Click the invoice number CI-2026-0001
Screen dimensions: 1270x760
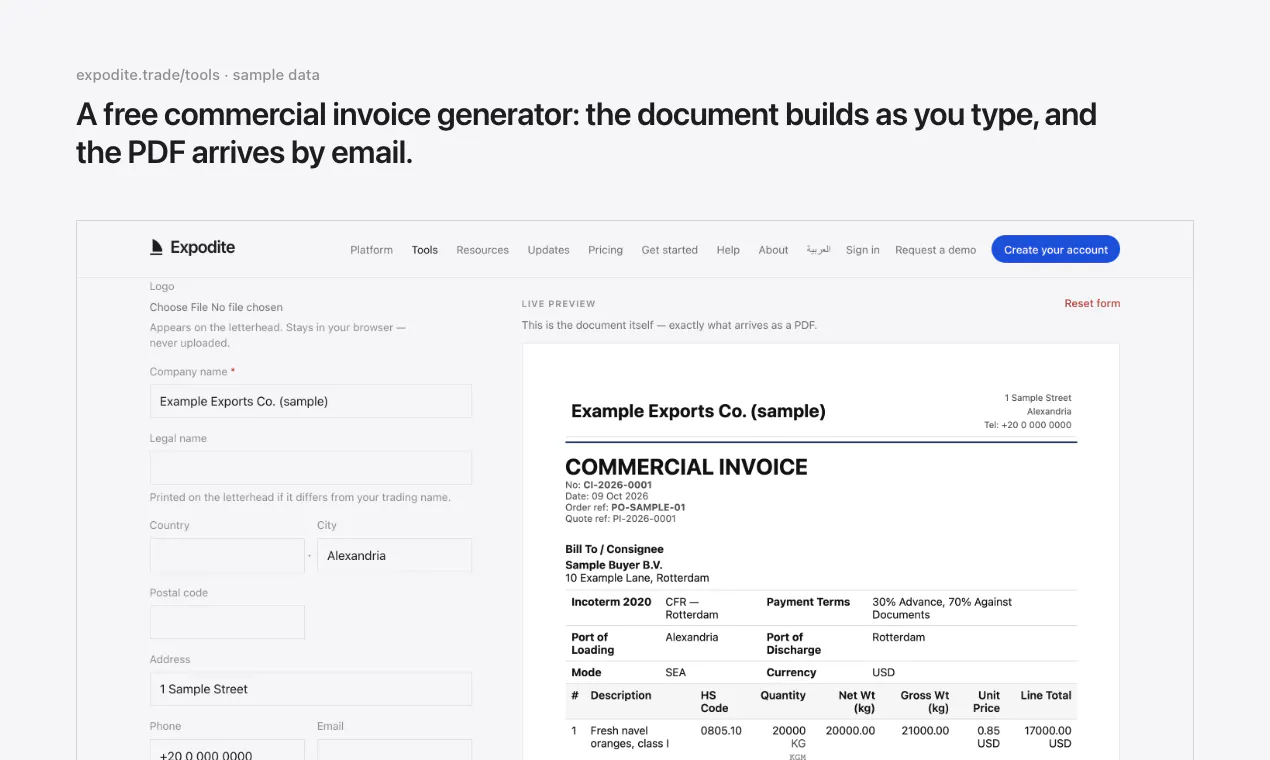pos(617,485)
